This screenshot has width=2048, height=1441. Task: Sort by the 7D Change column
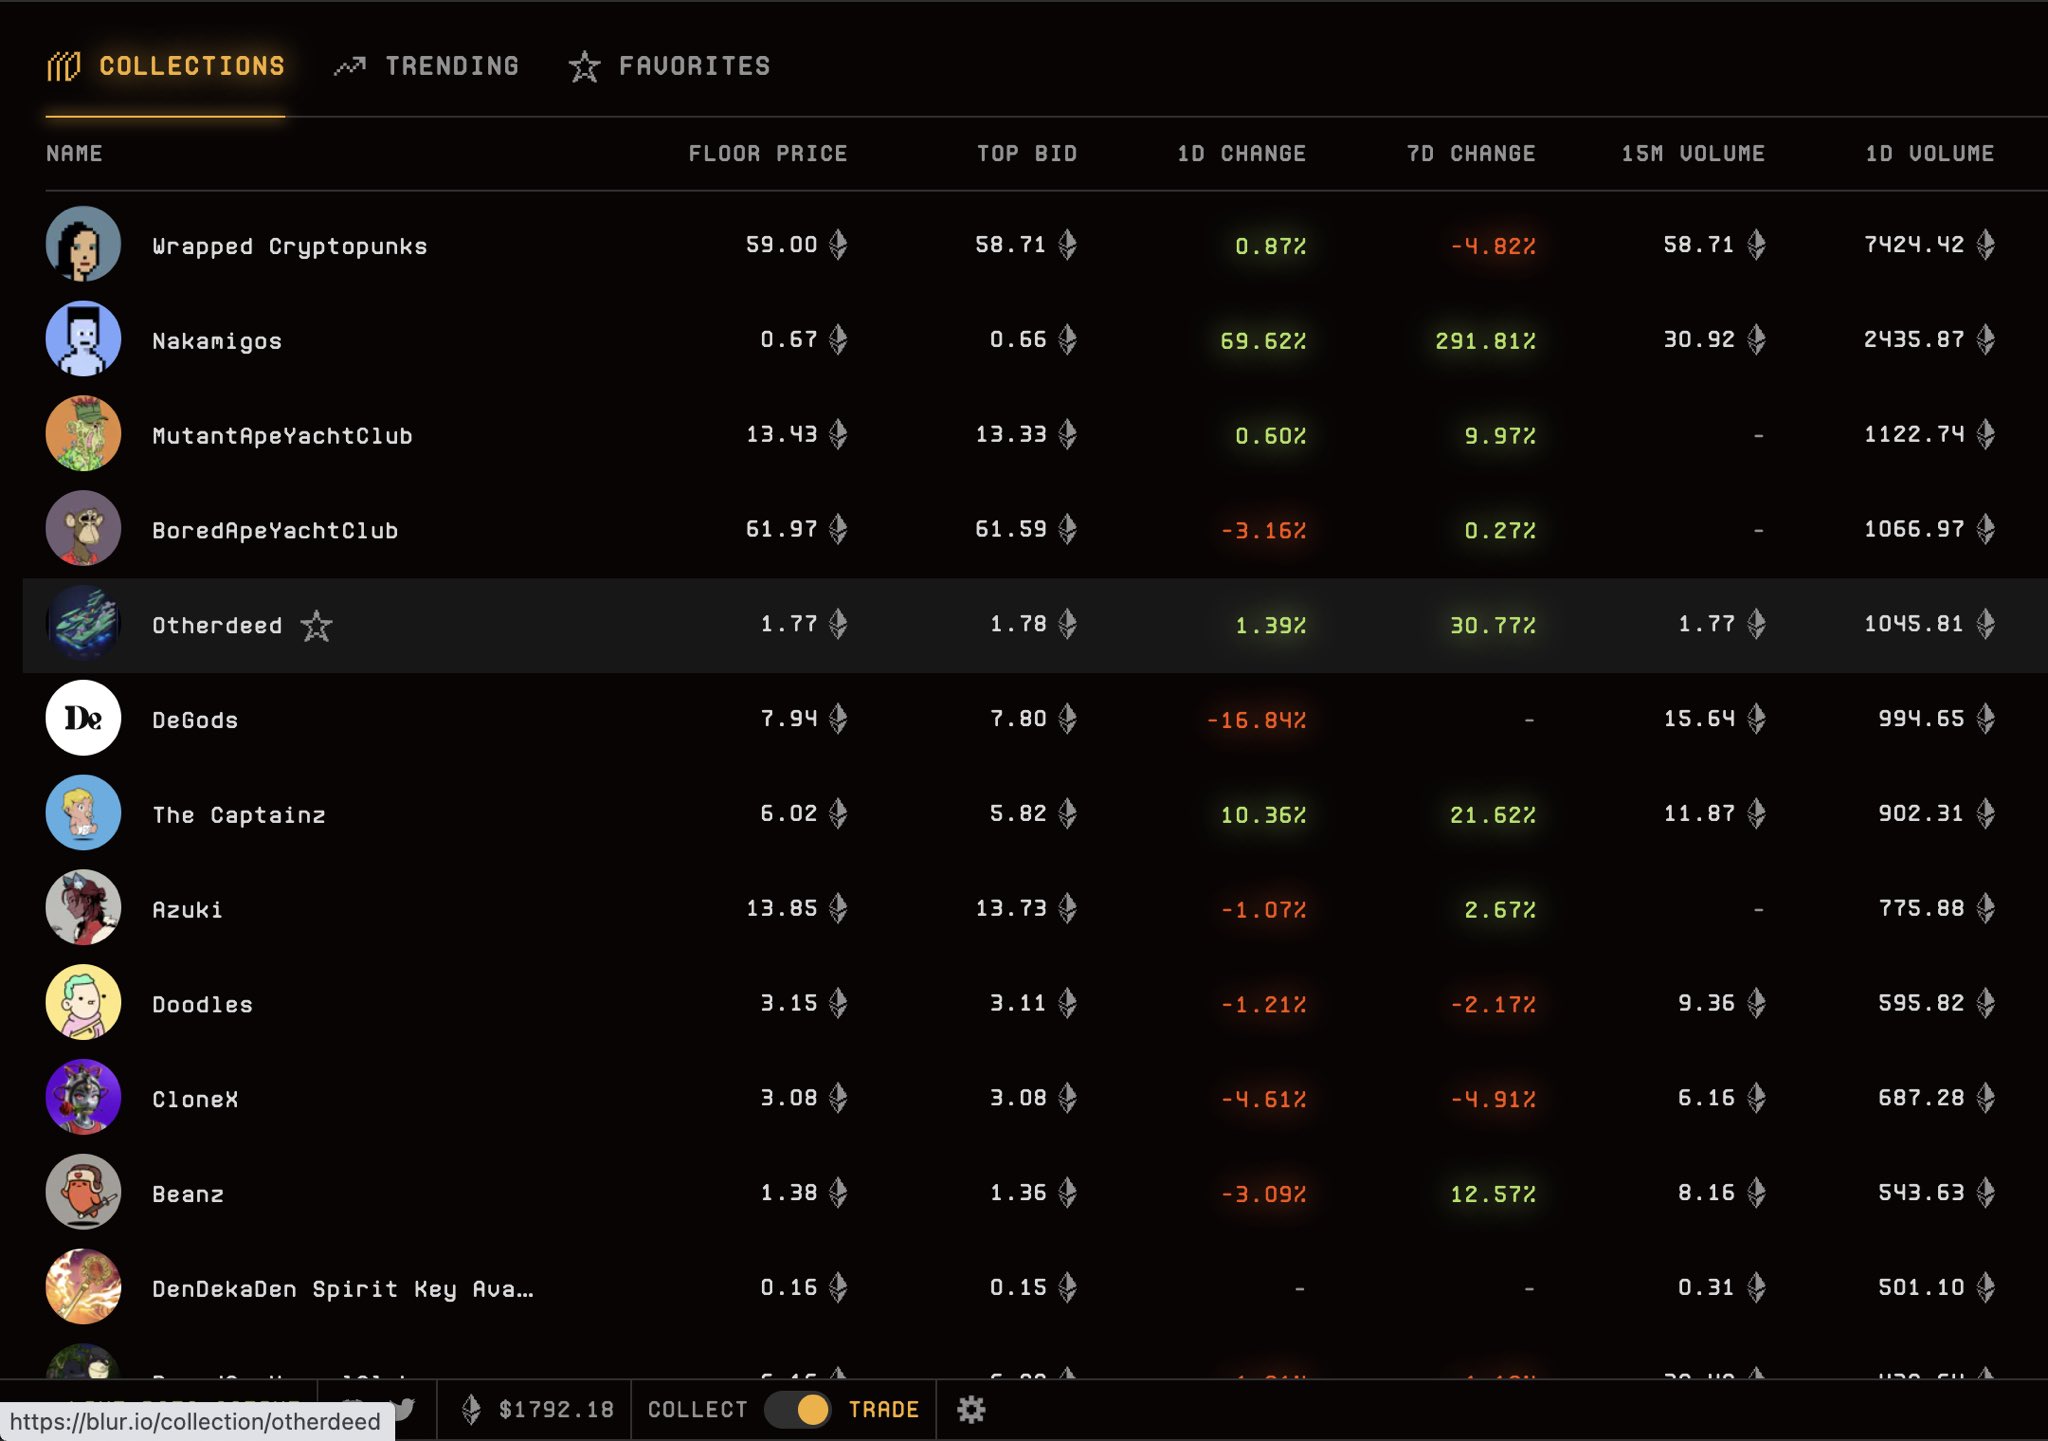pos(1471,154)
